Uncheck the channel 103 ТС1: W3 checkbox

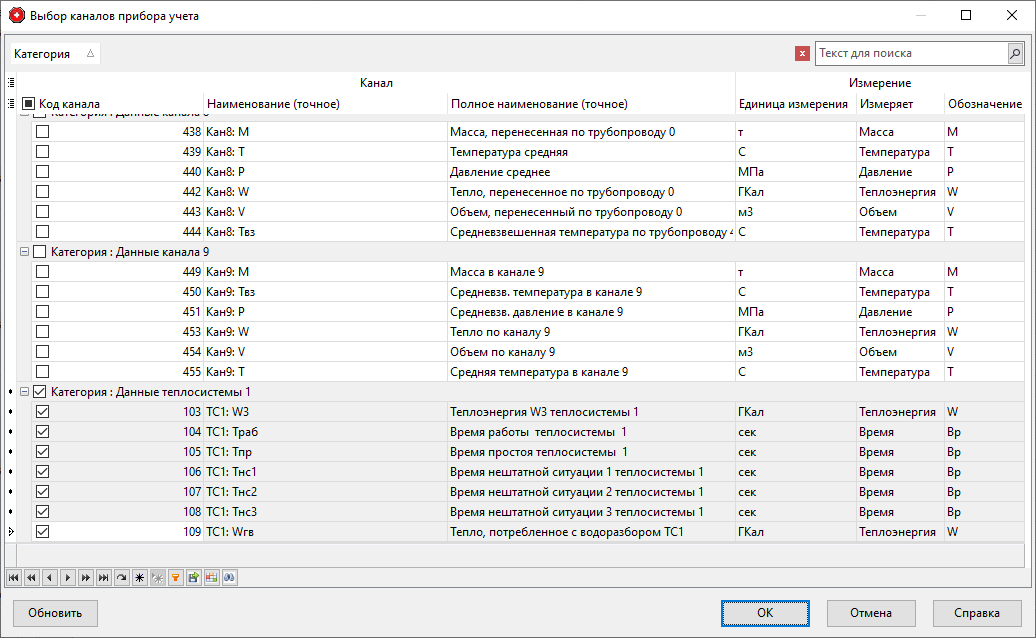pyautogui.click(x=42, y=412)
